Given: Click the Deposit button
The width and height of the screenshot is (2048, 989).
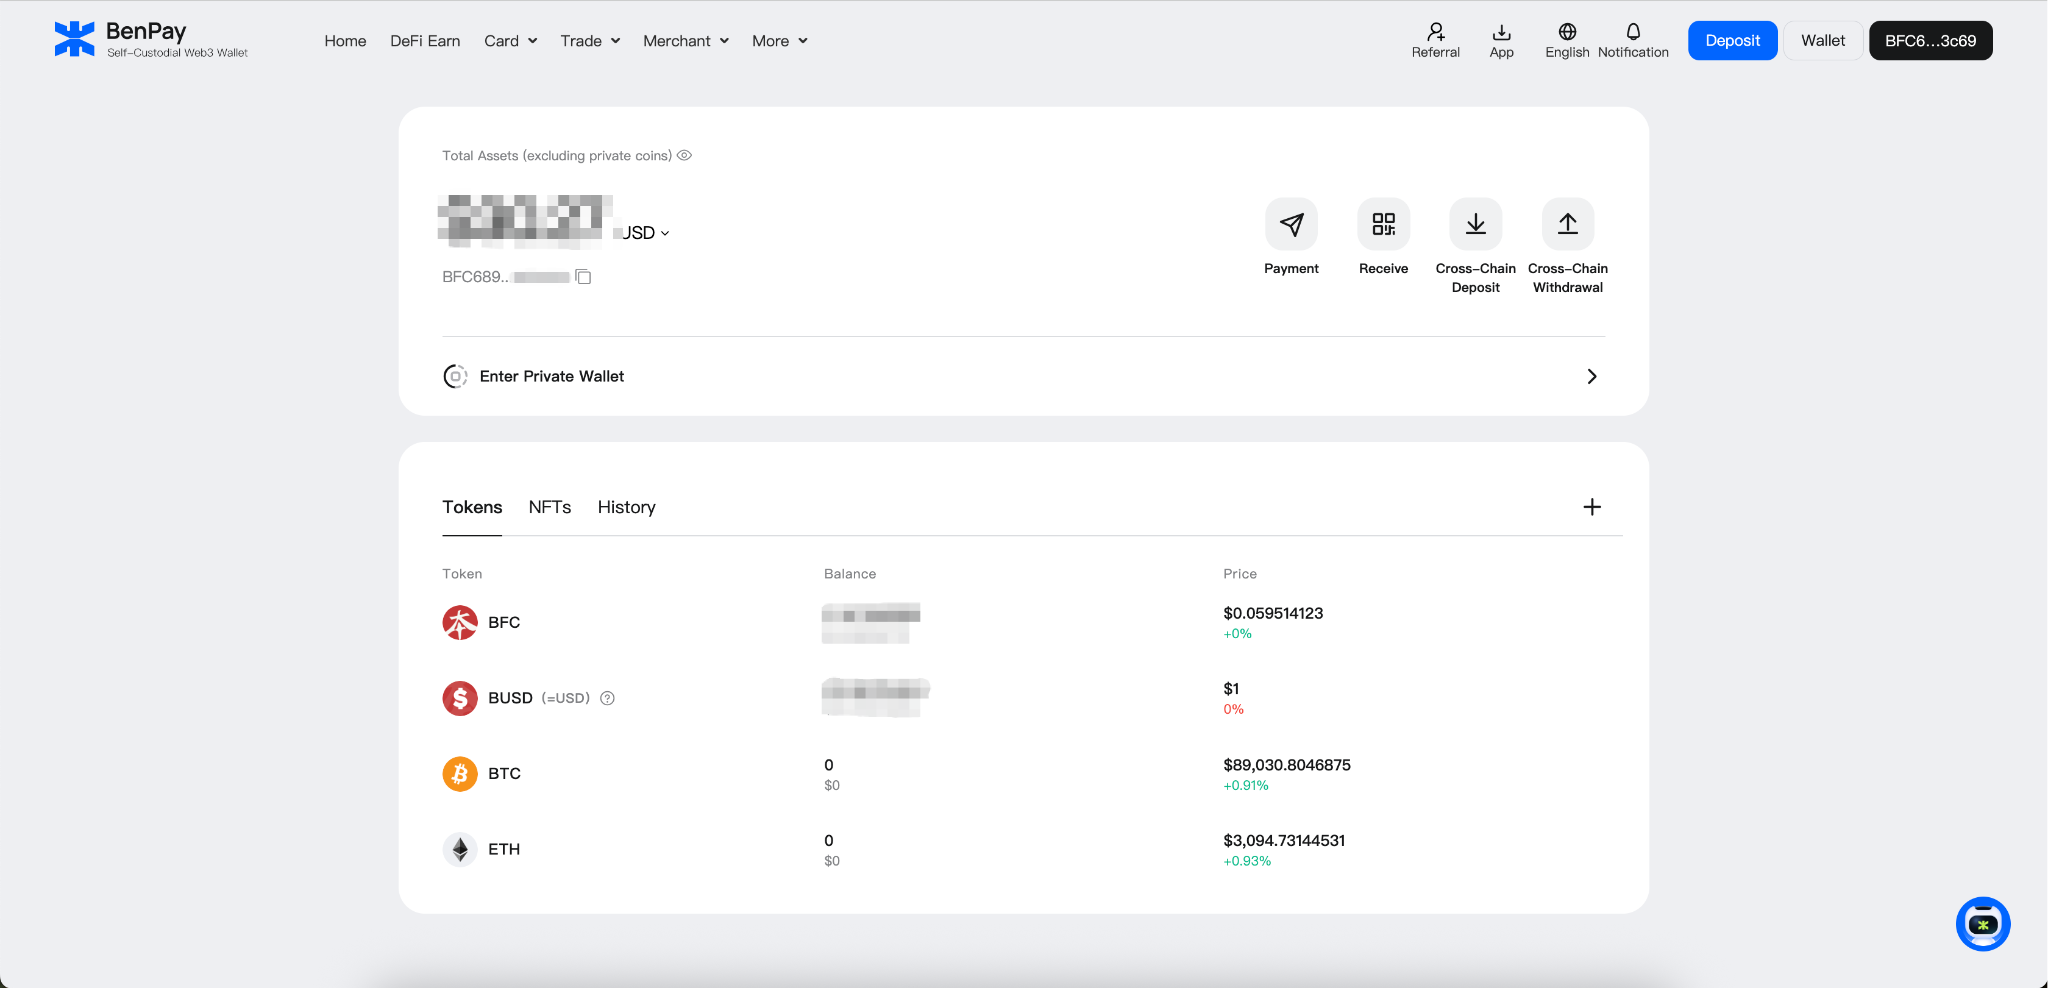Looking at the screenshot, I should 1731,40.
